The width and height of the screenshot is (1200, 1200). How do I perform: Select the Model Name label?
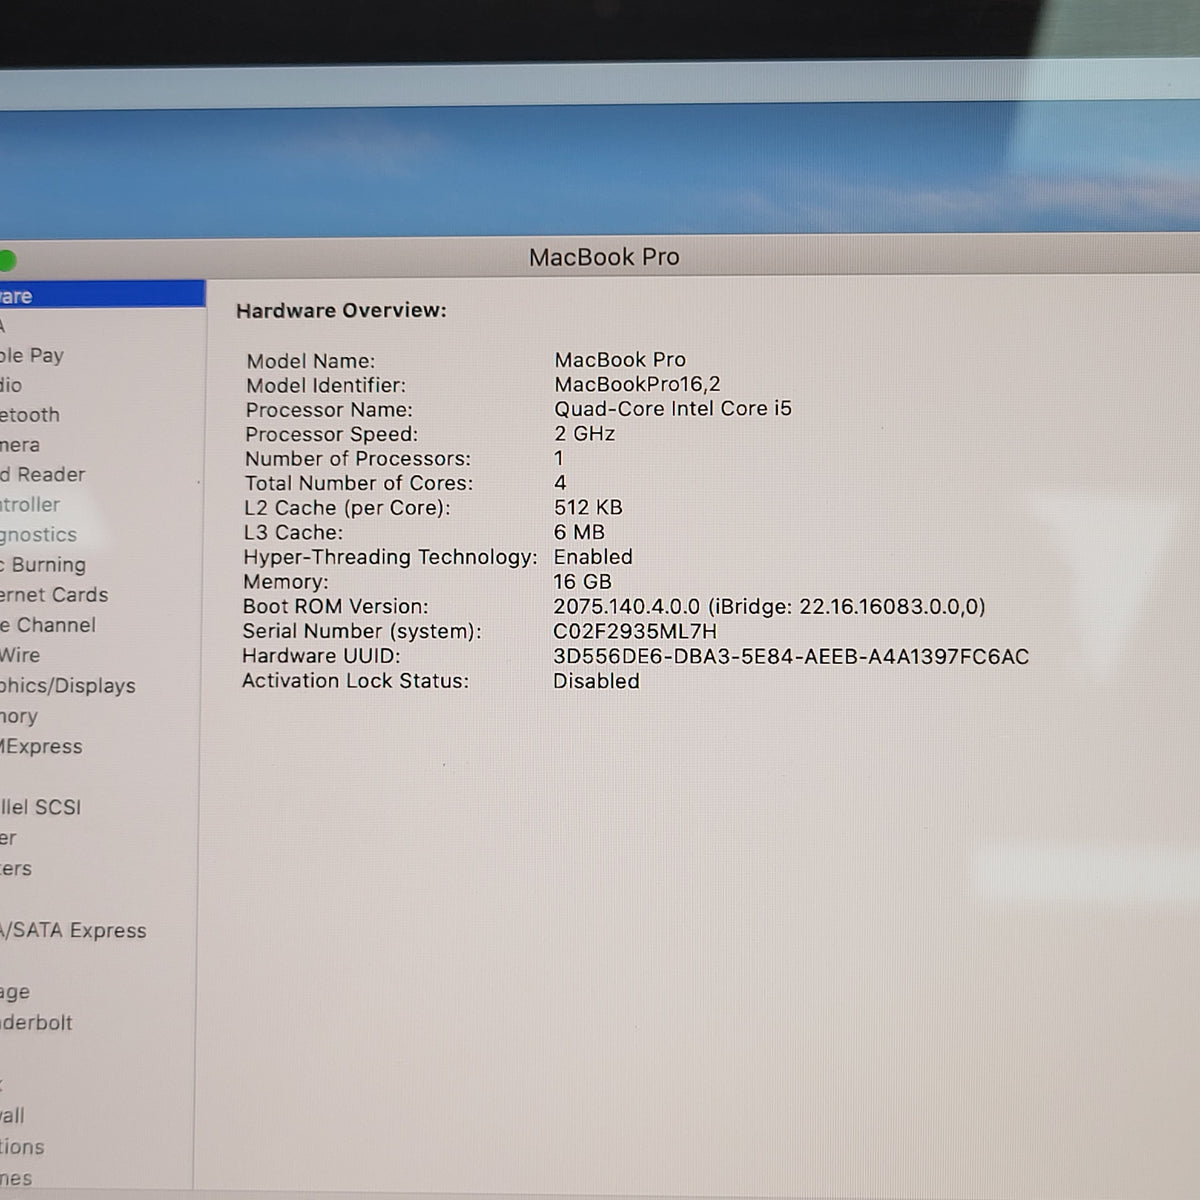311,361
